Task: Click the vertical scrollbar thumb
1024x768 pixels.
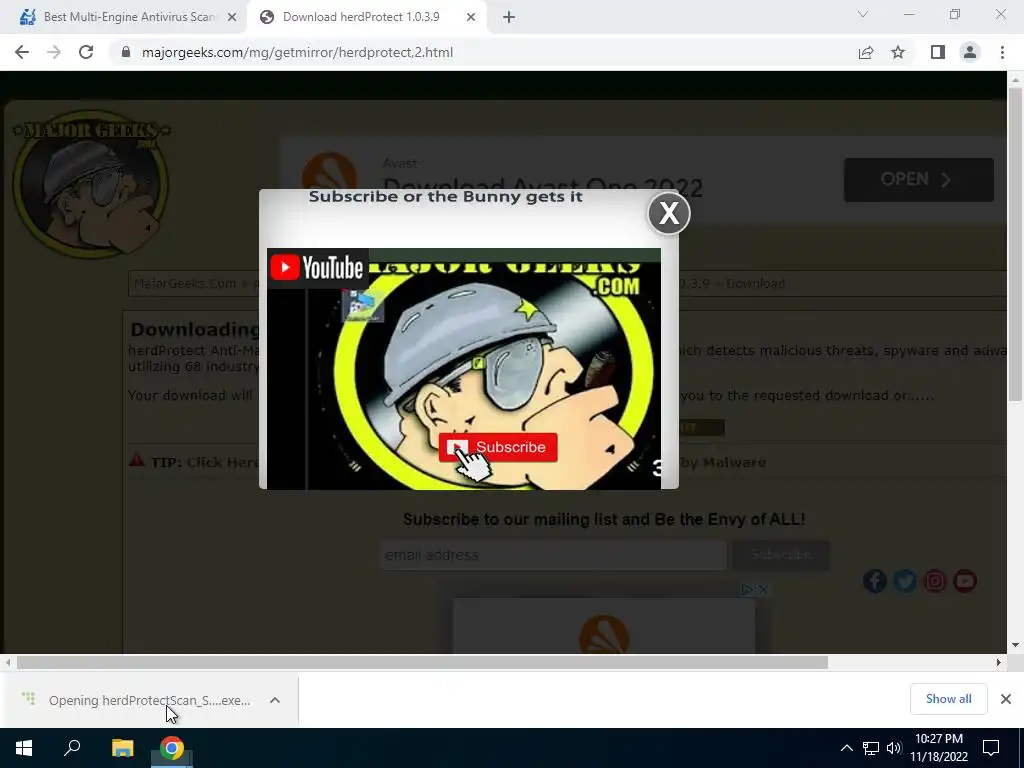Action: tap(1015, 244)
